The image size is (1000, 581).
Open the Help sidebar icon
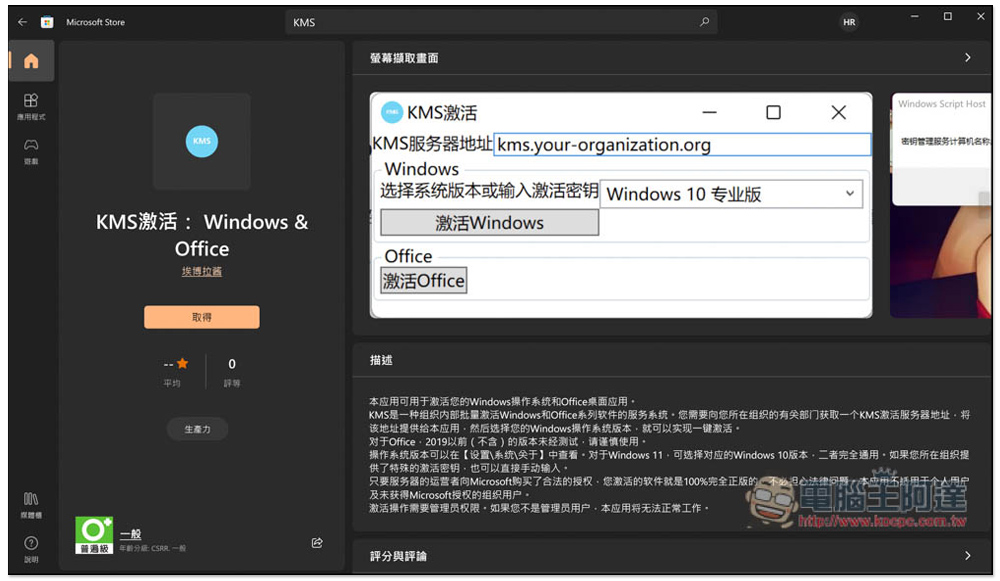tap(31, 548)
